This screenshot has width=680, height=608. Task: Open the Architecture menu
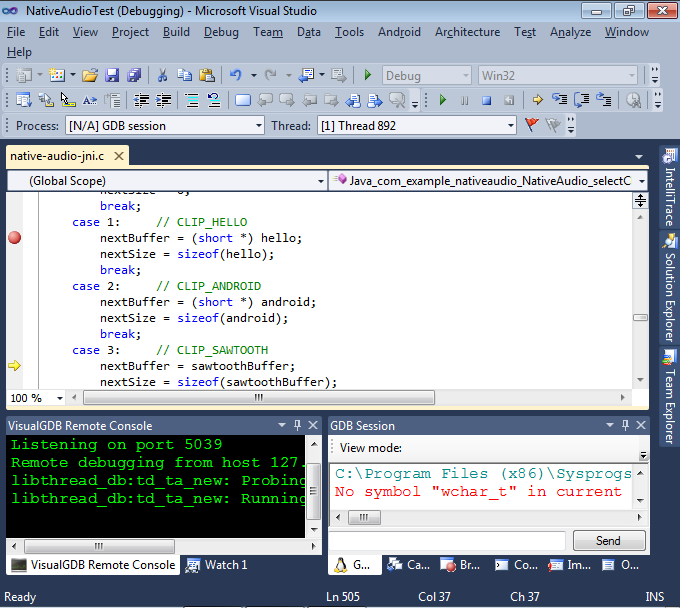pyautogui.click(x=468, y=32)
